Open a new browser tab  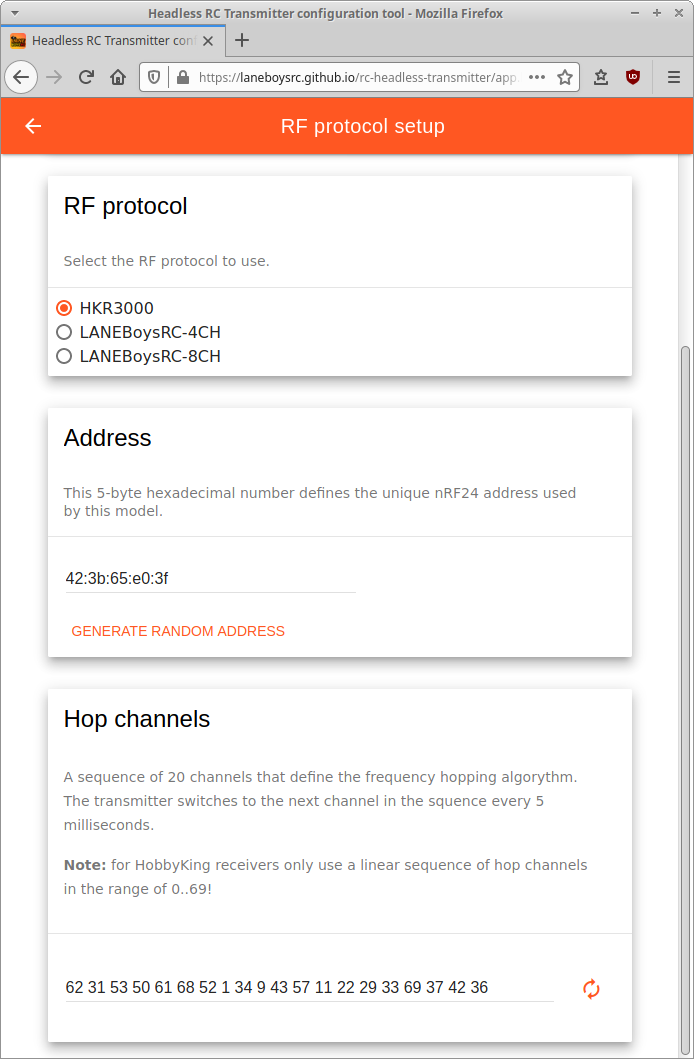click(x=241, y=41)
